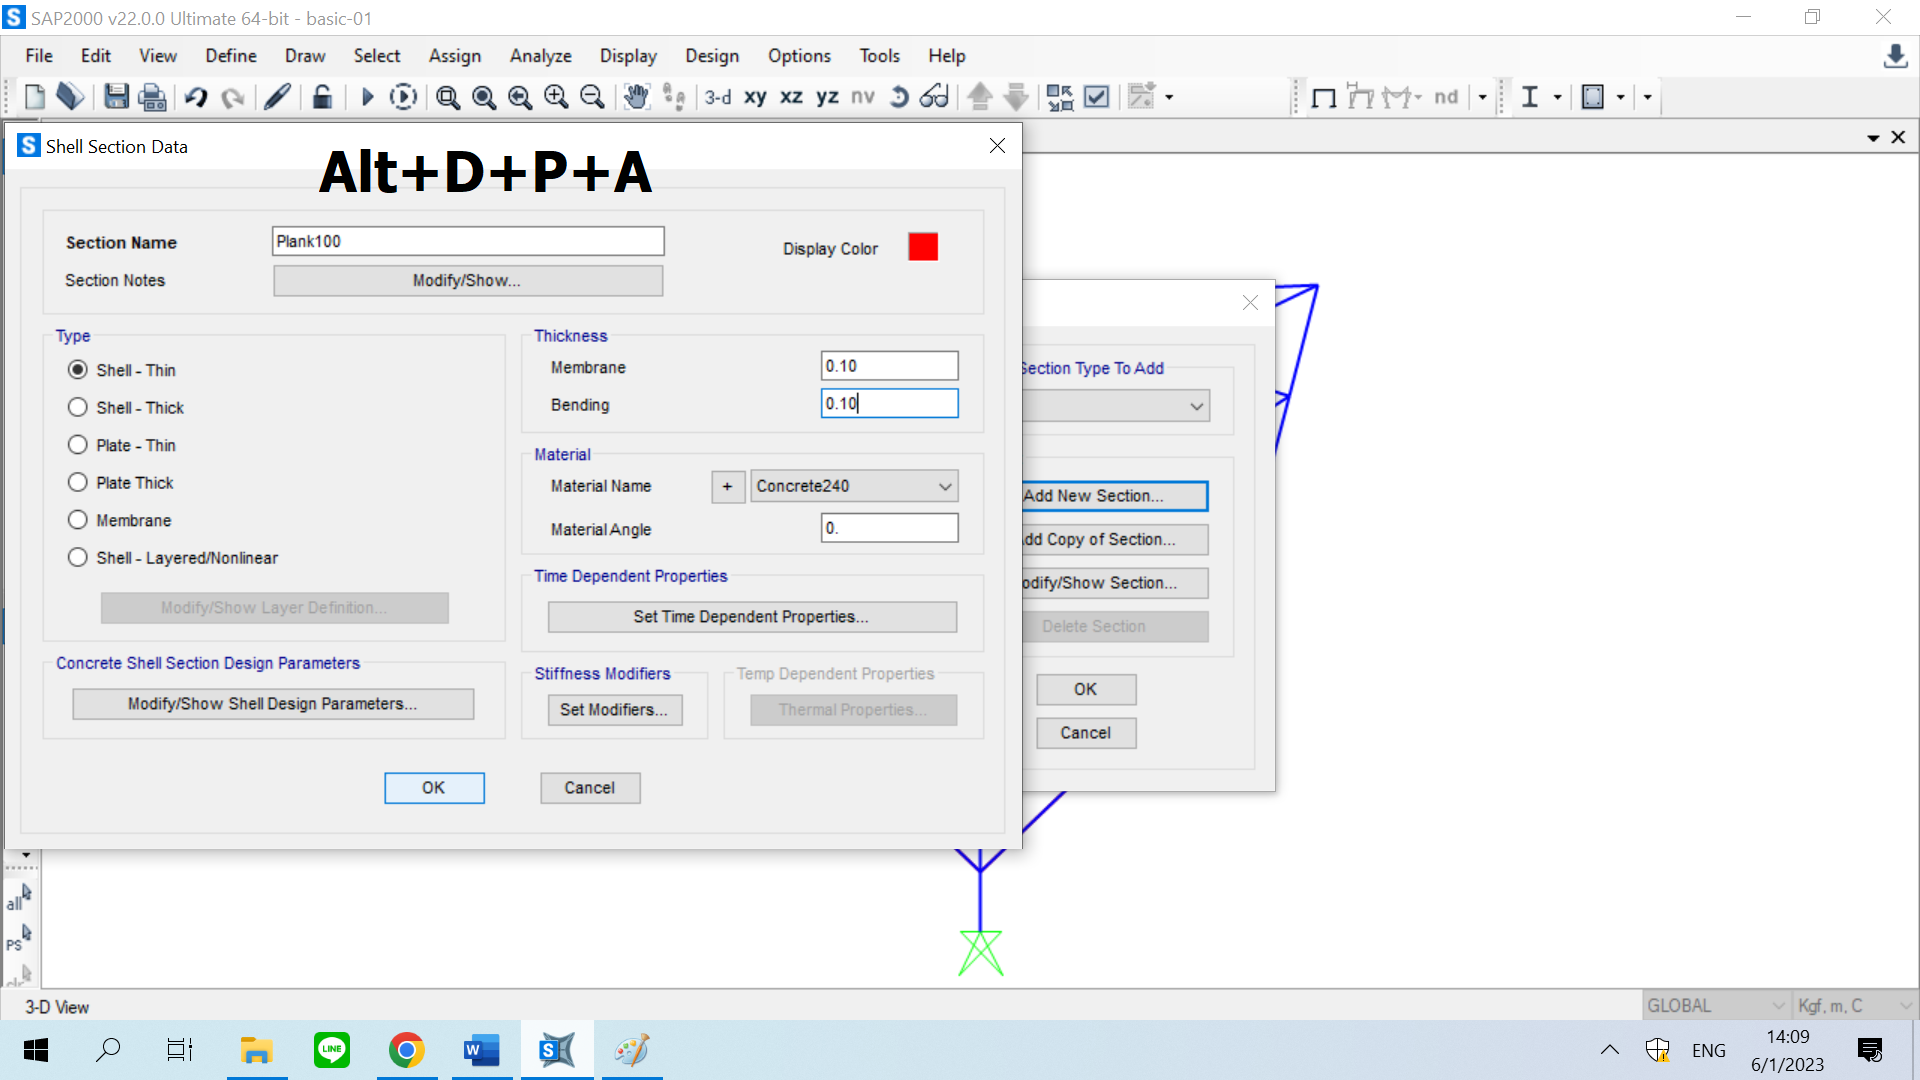Click the 3-d view toolbar button
Image resolution: width=1920 pixels, height=1080 pixels.
717,97
